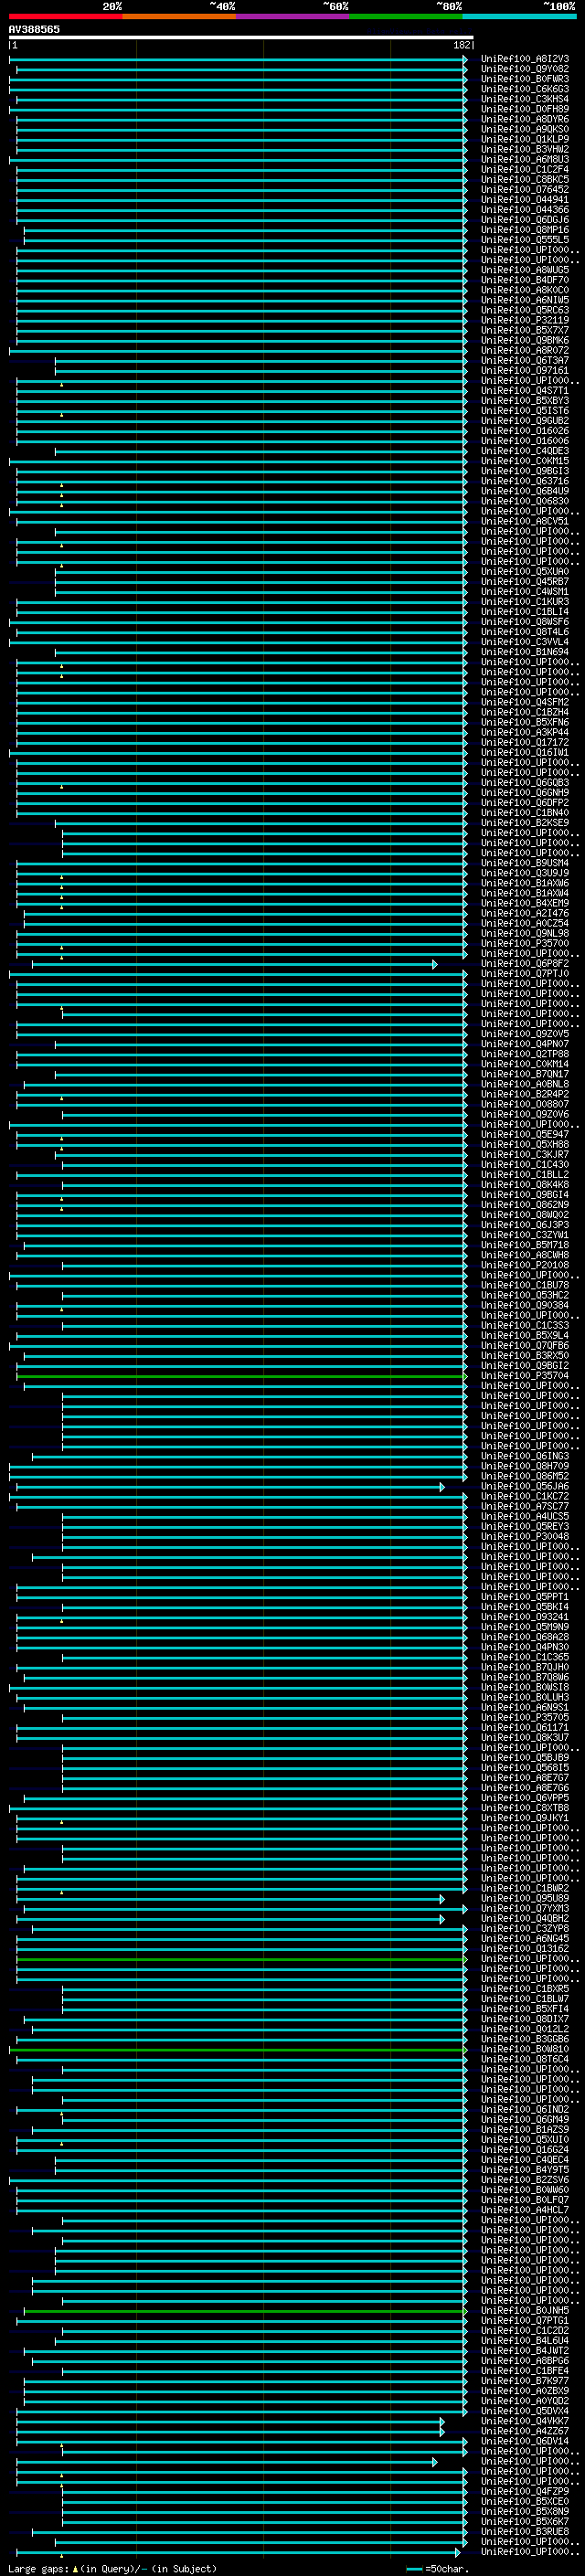Click hit label UniRef100_O44366
The height and width of the screenshot is (2576, 585).
click(525, 209)
